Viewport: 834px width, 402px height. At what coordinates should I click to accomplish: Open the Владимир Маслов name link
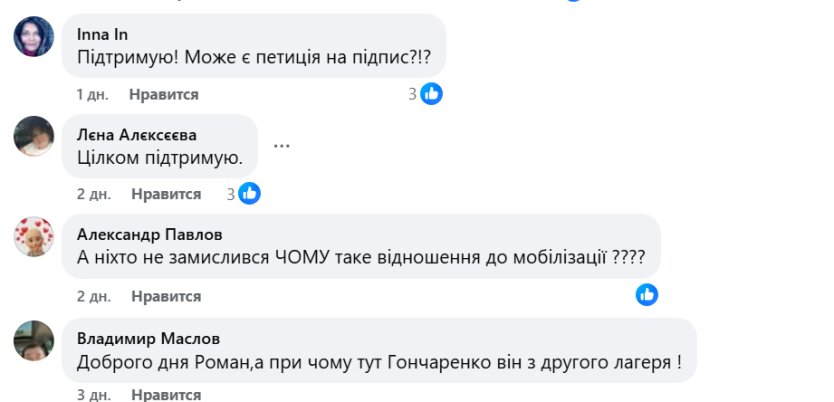coord(148,338)
